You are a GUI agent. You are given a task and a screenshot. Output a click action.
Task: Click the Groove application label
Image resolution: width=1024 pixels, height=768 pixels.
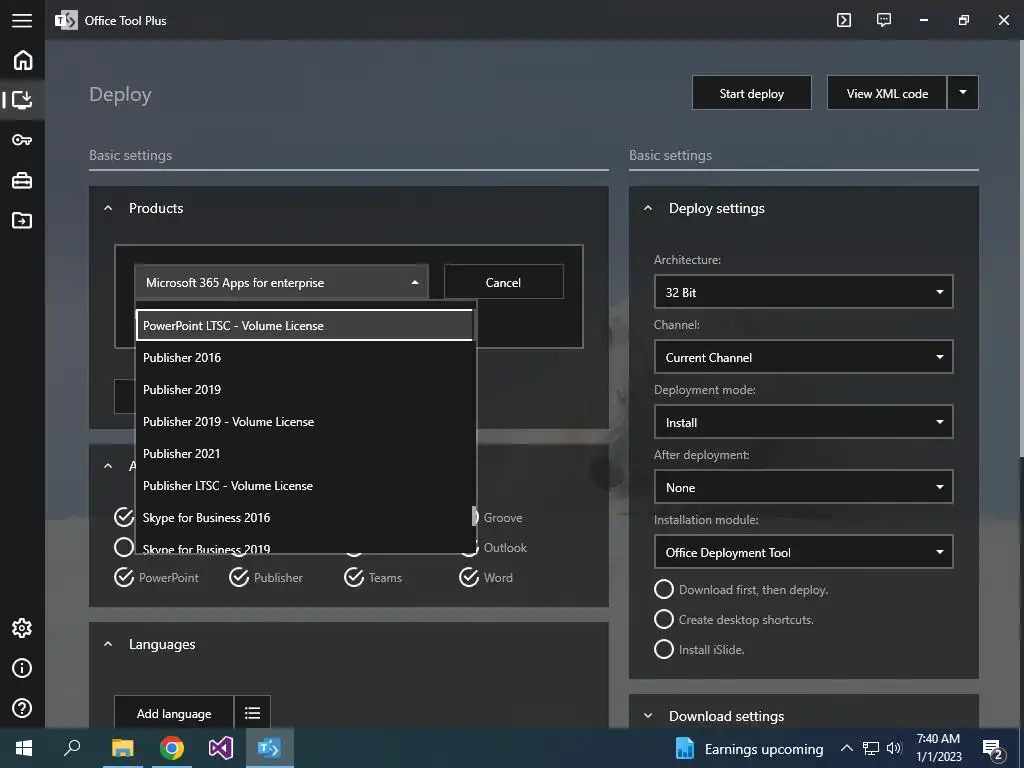point(503,517)
